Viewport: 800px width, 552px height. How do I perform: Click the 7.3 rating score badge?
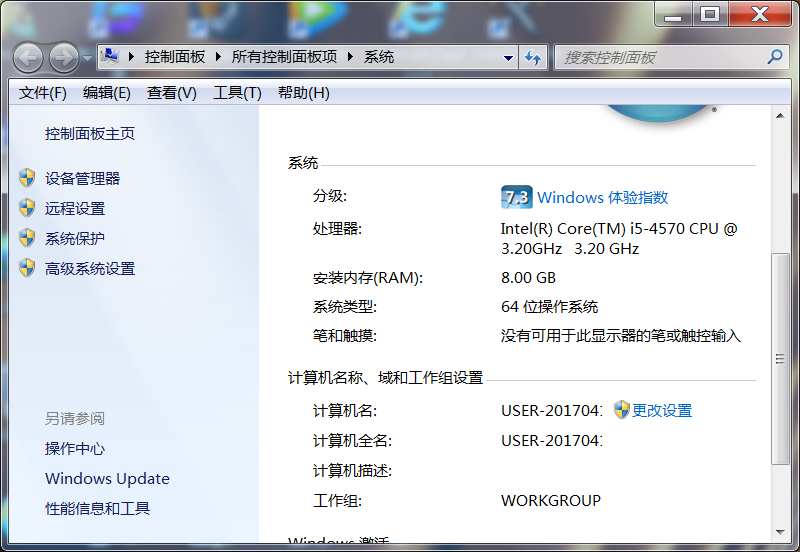516,197
